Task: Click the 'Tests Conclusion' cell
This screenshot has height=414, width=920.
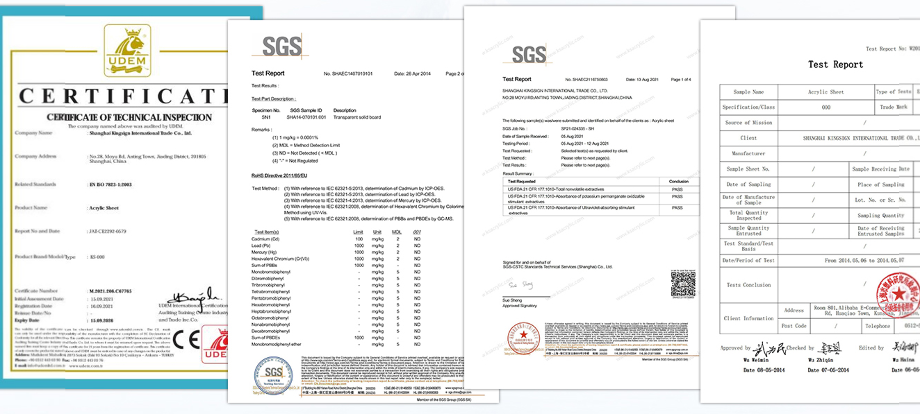Action: point(749,285)
